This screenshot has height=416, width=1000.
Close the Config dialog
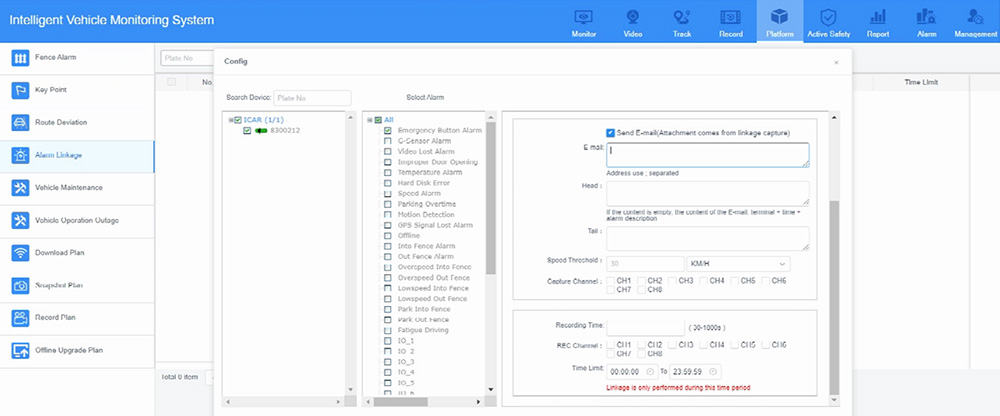click(x=836, y=63)
